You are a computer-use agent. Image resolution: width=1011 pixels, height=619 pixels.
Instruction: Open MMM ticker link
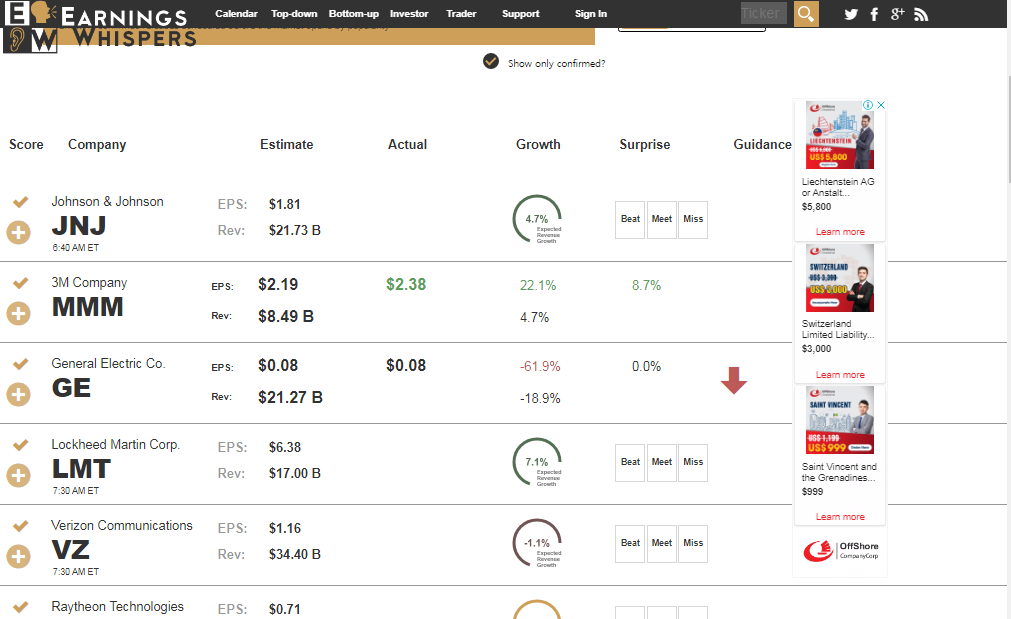(x=87, y=307)
